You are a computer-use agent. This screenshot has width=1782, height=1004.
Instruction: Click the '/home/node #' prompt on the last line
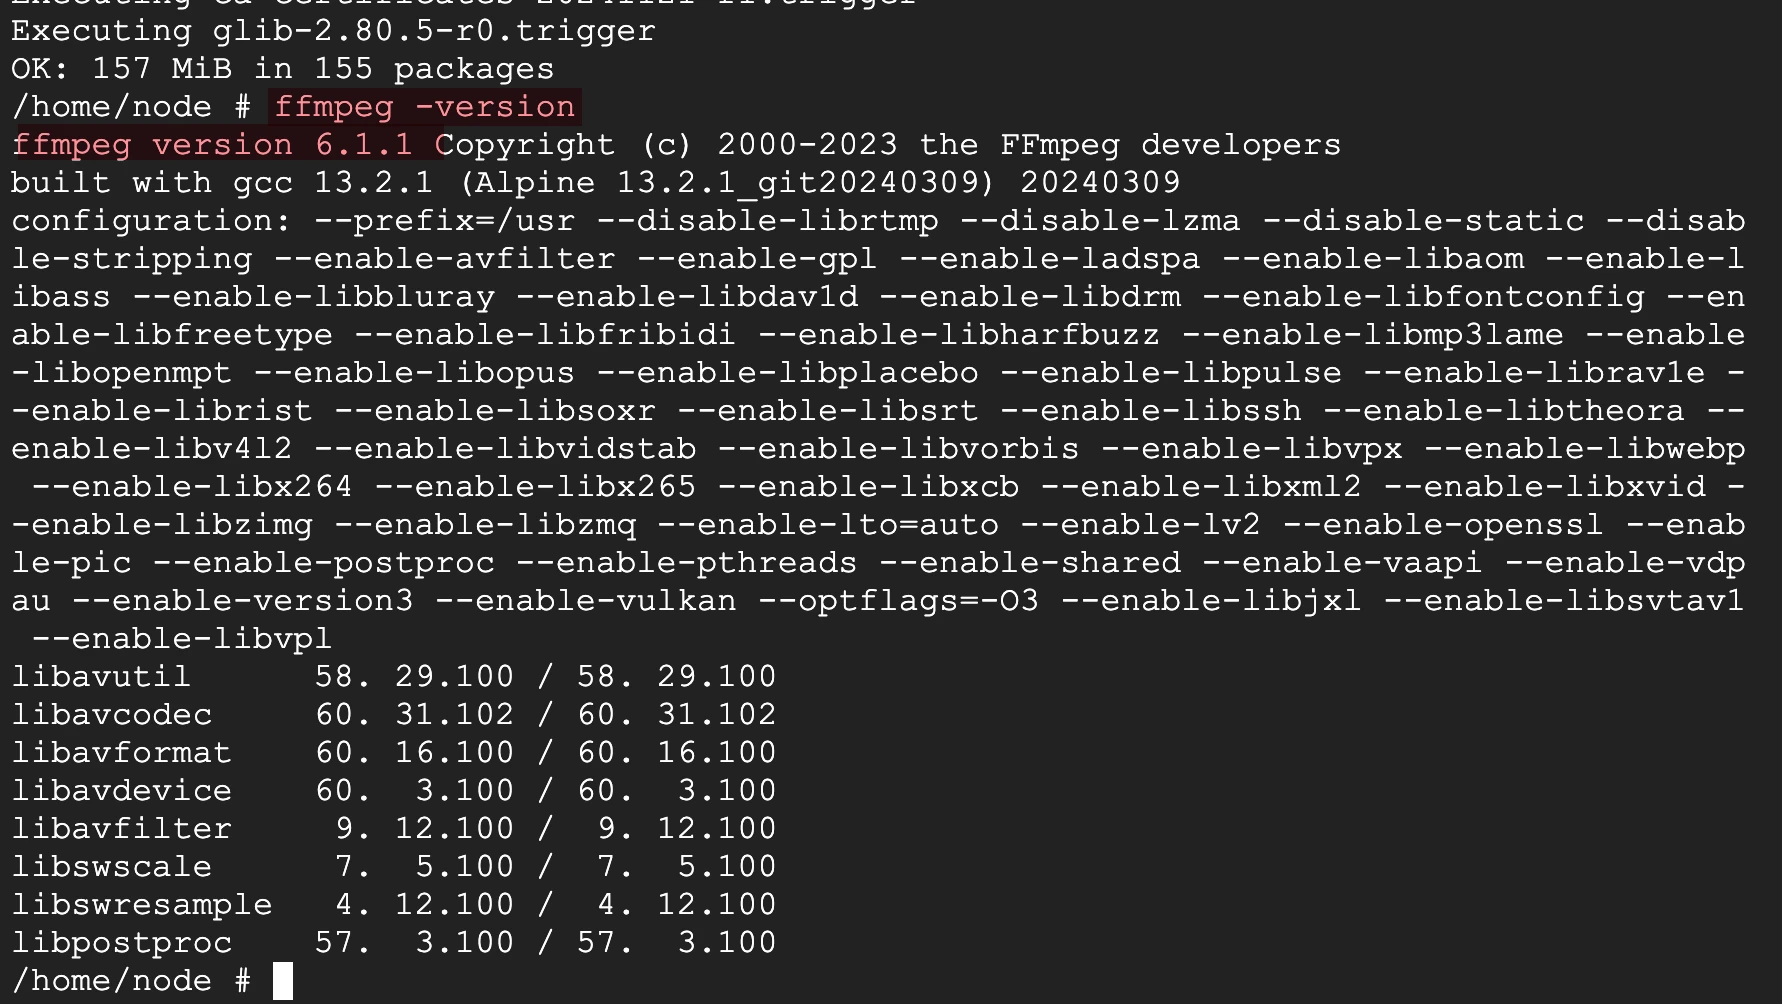pos(131,980)
